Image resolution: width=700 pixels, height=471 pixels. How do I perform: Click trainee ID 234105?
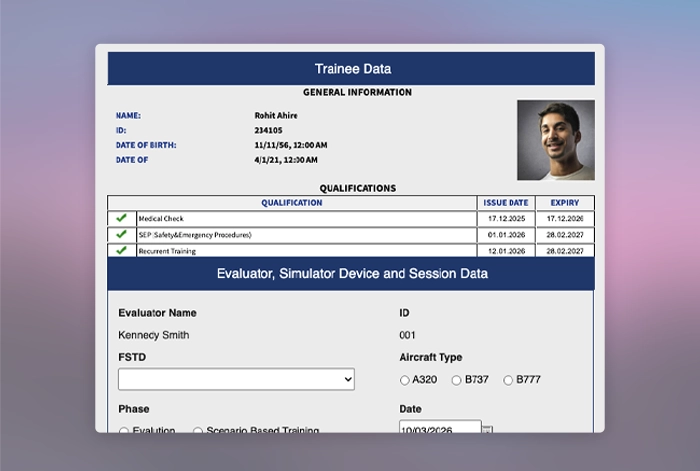click(268, 130)
